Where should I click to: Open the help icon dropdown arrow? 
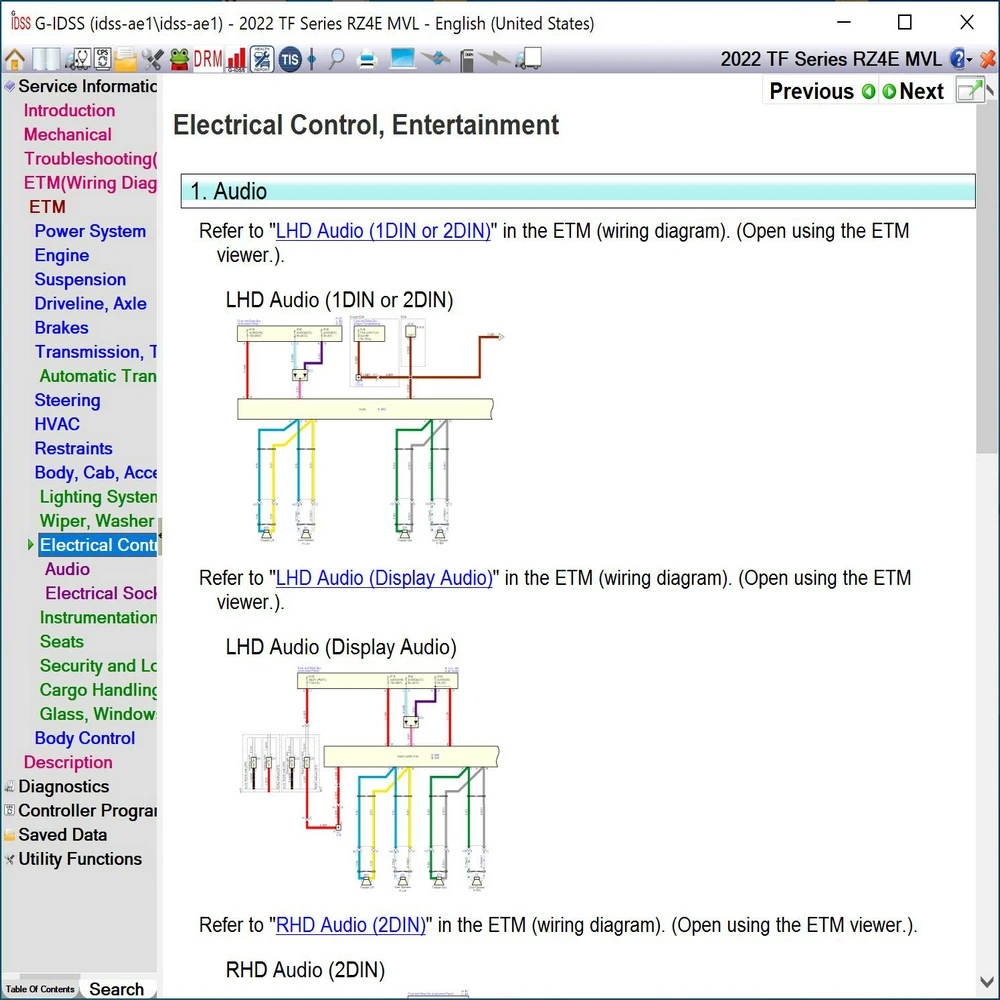tap(969, 60)
